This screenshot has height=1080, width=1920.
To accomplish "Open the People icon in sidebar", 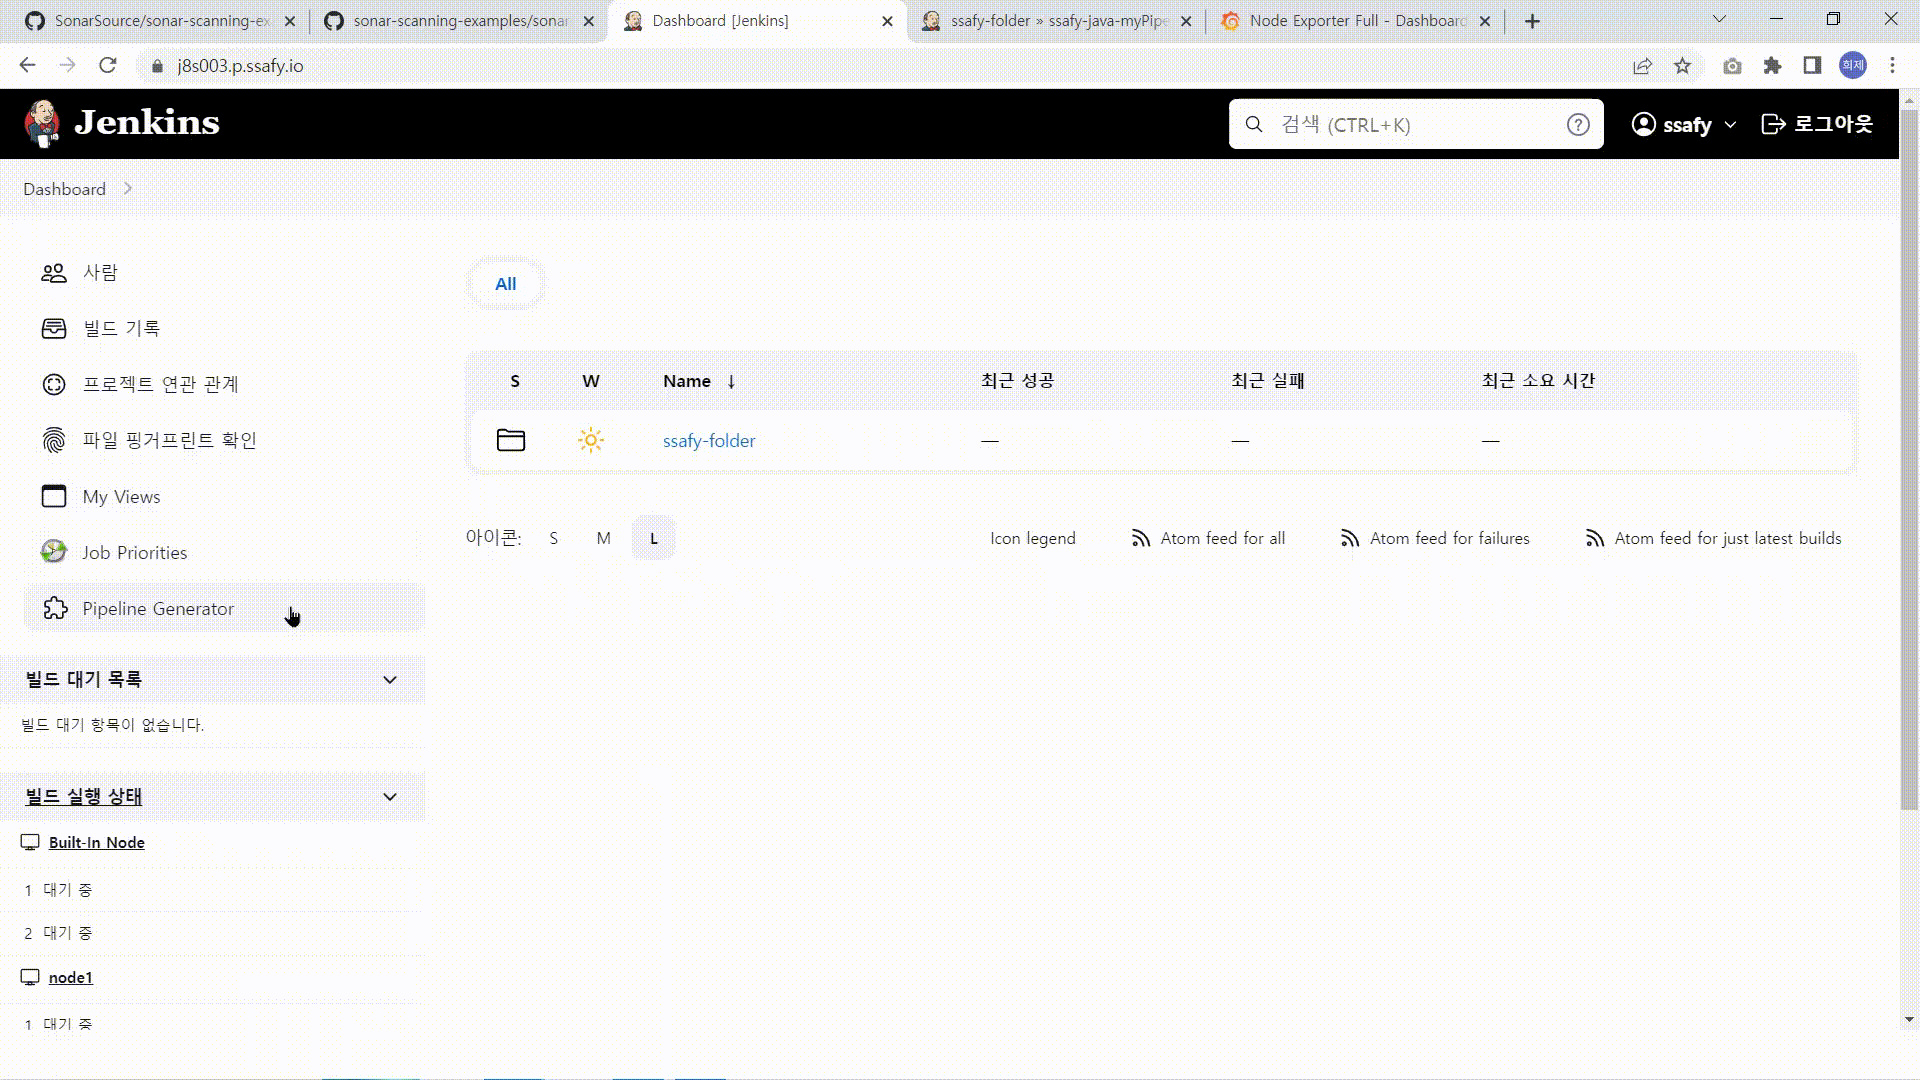I will tap(53, 273).
